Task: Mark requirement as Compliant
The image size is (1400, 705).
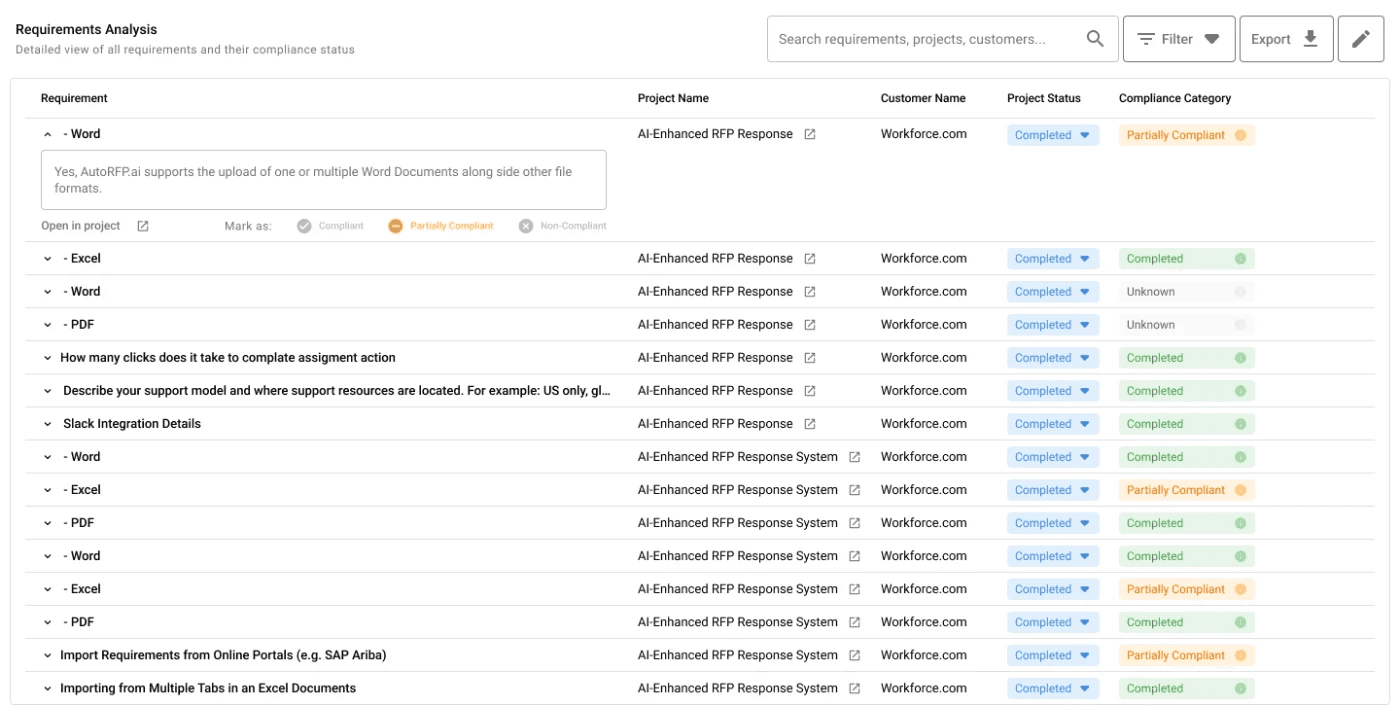Action: (331, 226)
